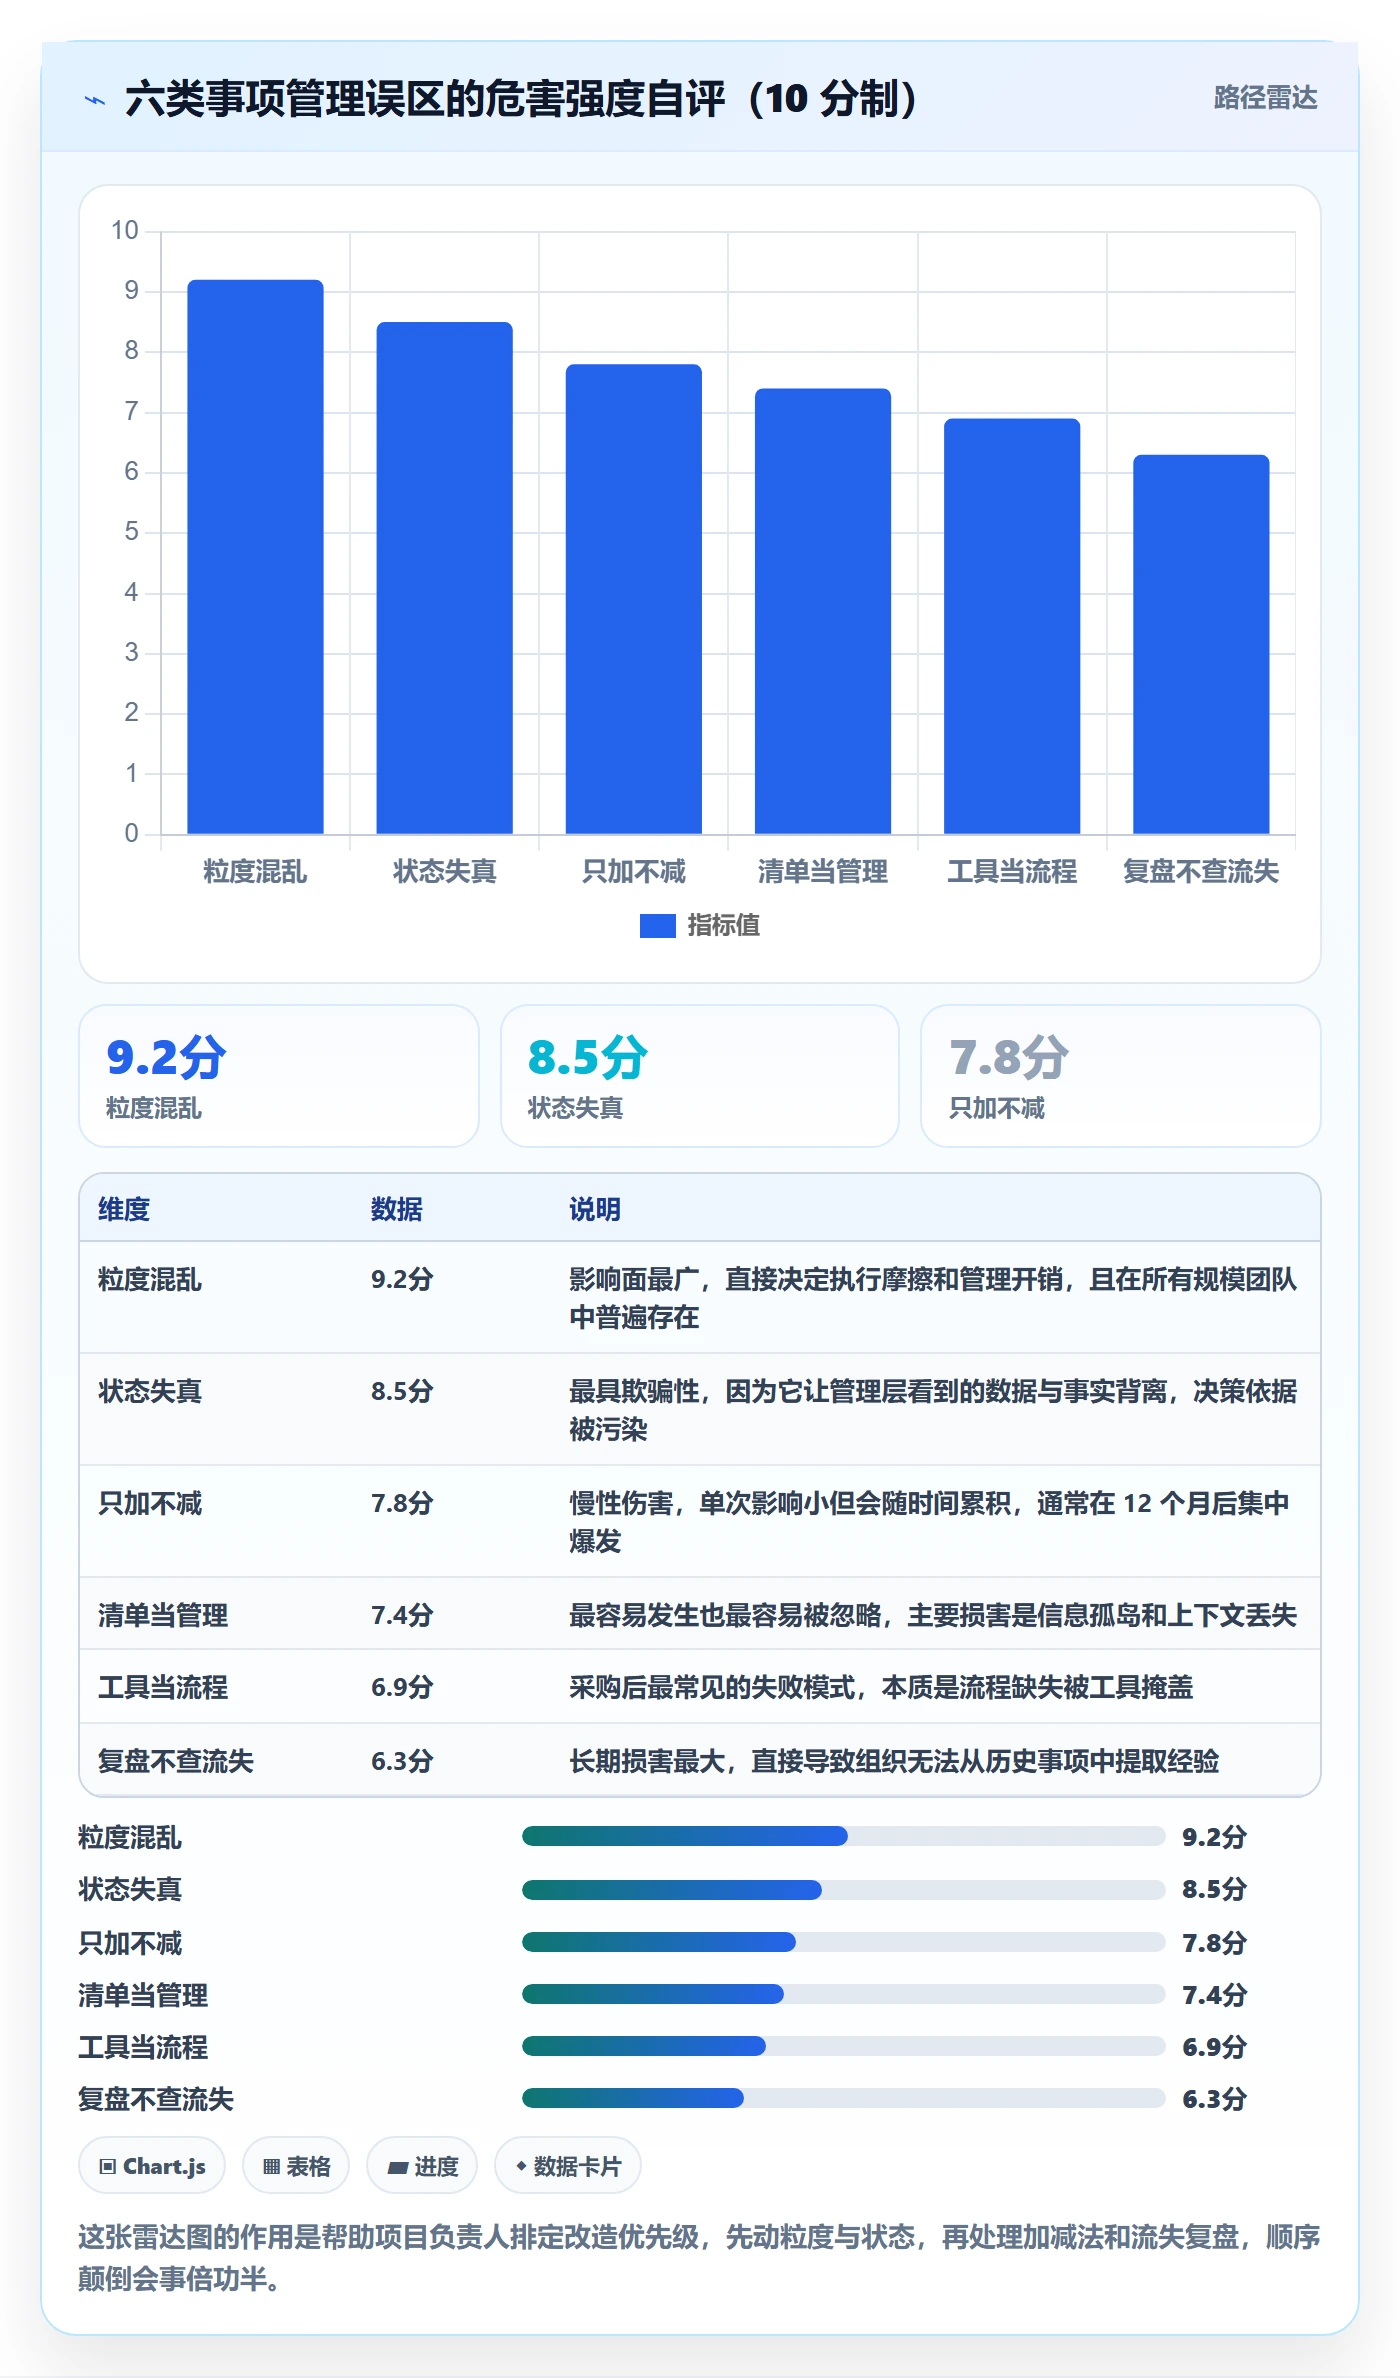
Task: Click the 状态失真 progress bar
Action: 843,1889
